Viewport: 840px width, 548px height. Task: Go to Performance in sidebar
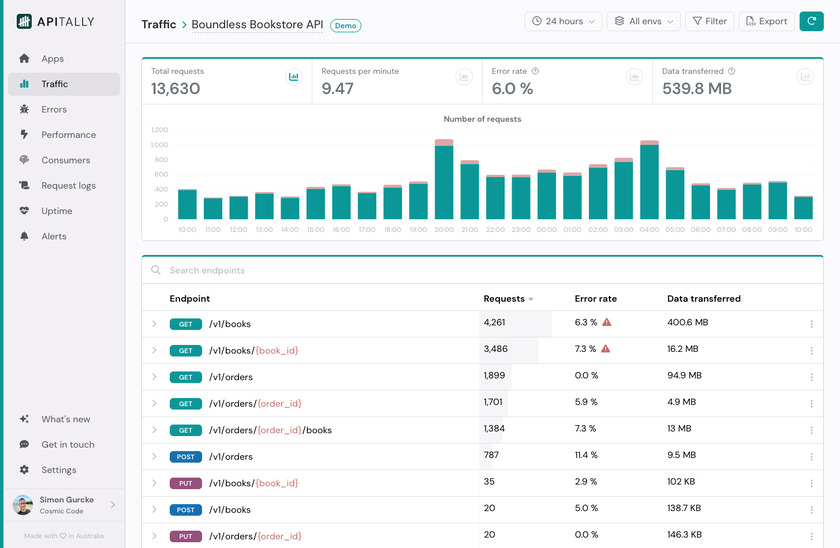click(68, 135)
